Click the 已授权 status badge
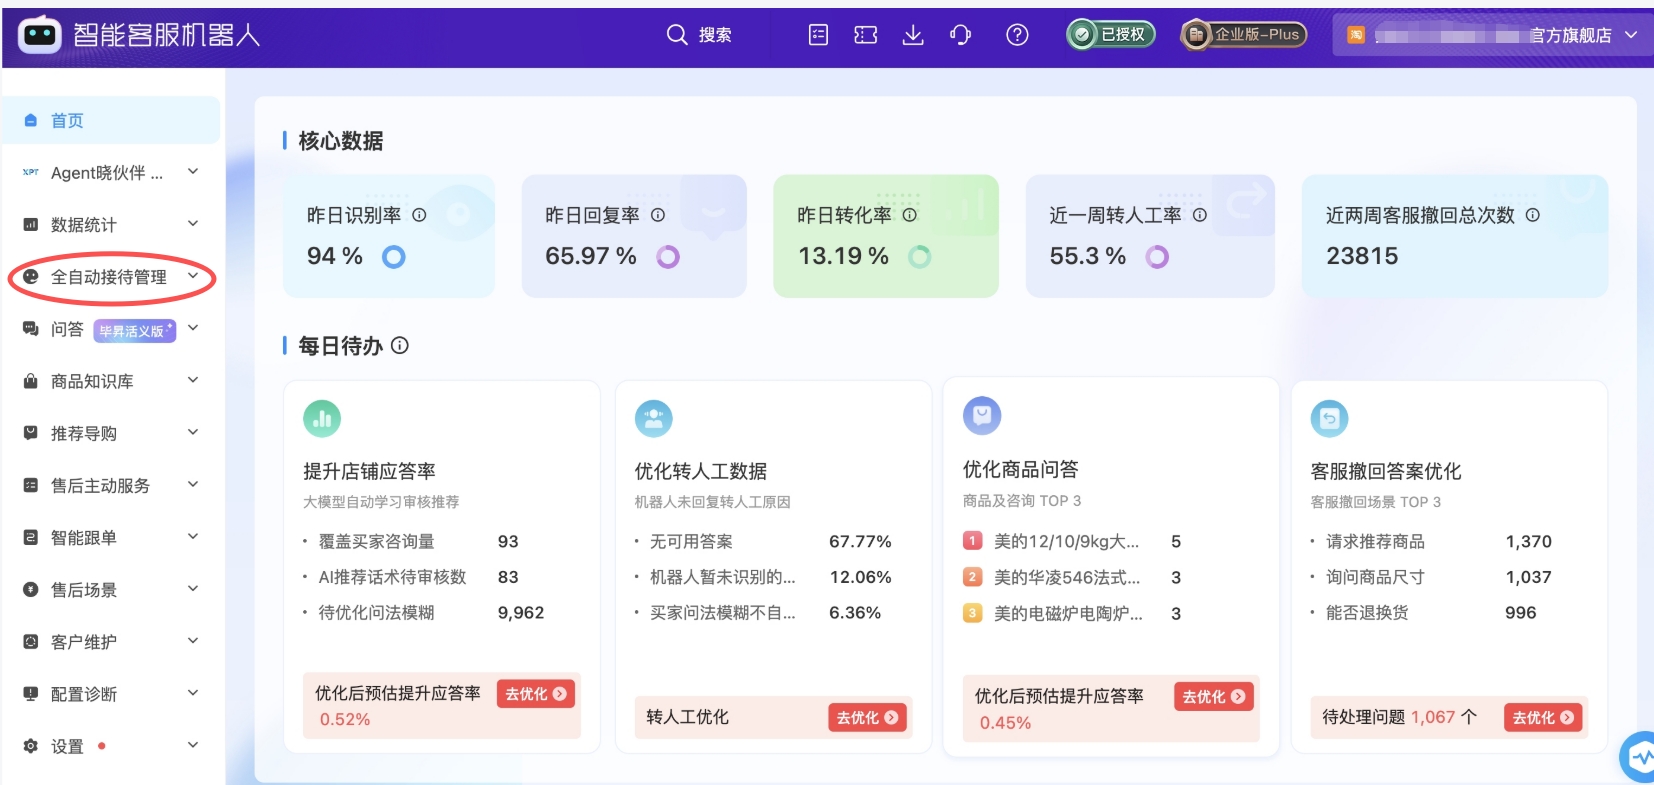Image resolution: width=1654 pixels, height=785 pixels. pos(1111,34)
